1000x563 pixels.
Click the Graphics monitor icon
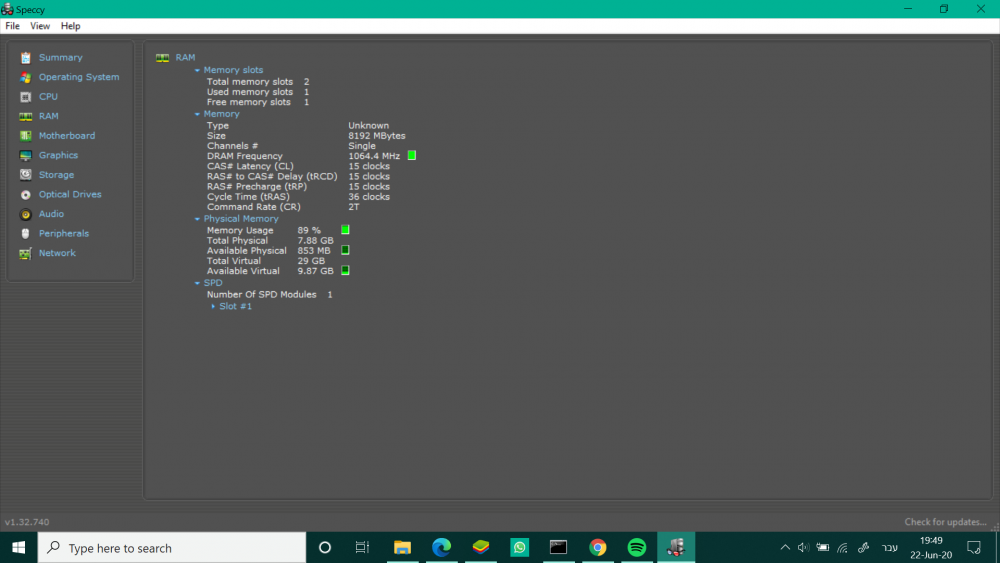[26, 156]
